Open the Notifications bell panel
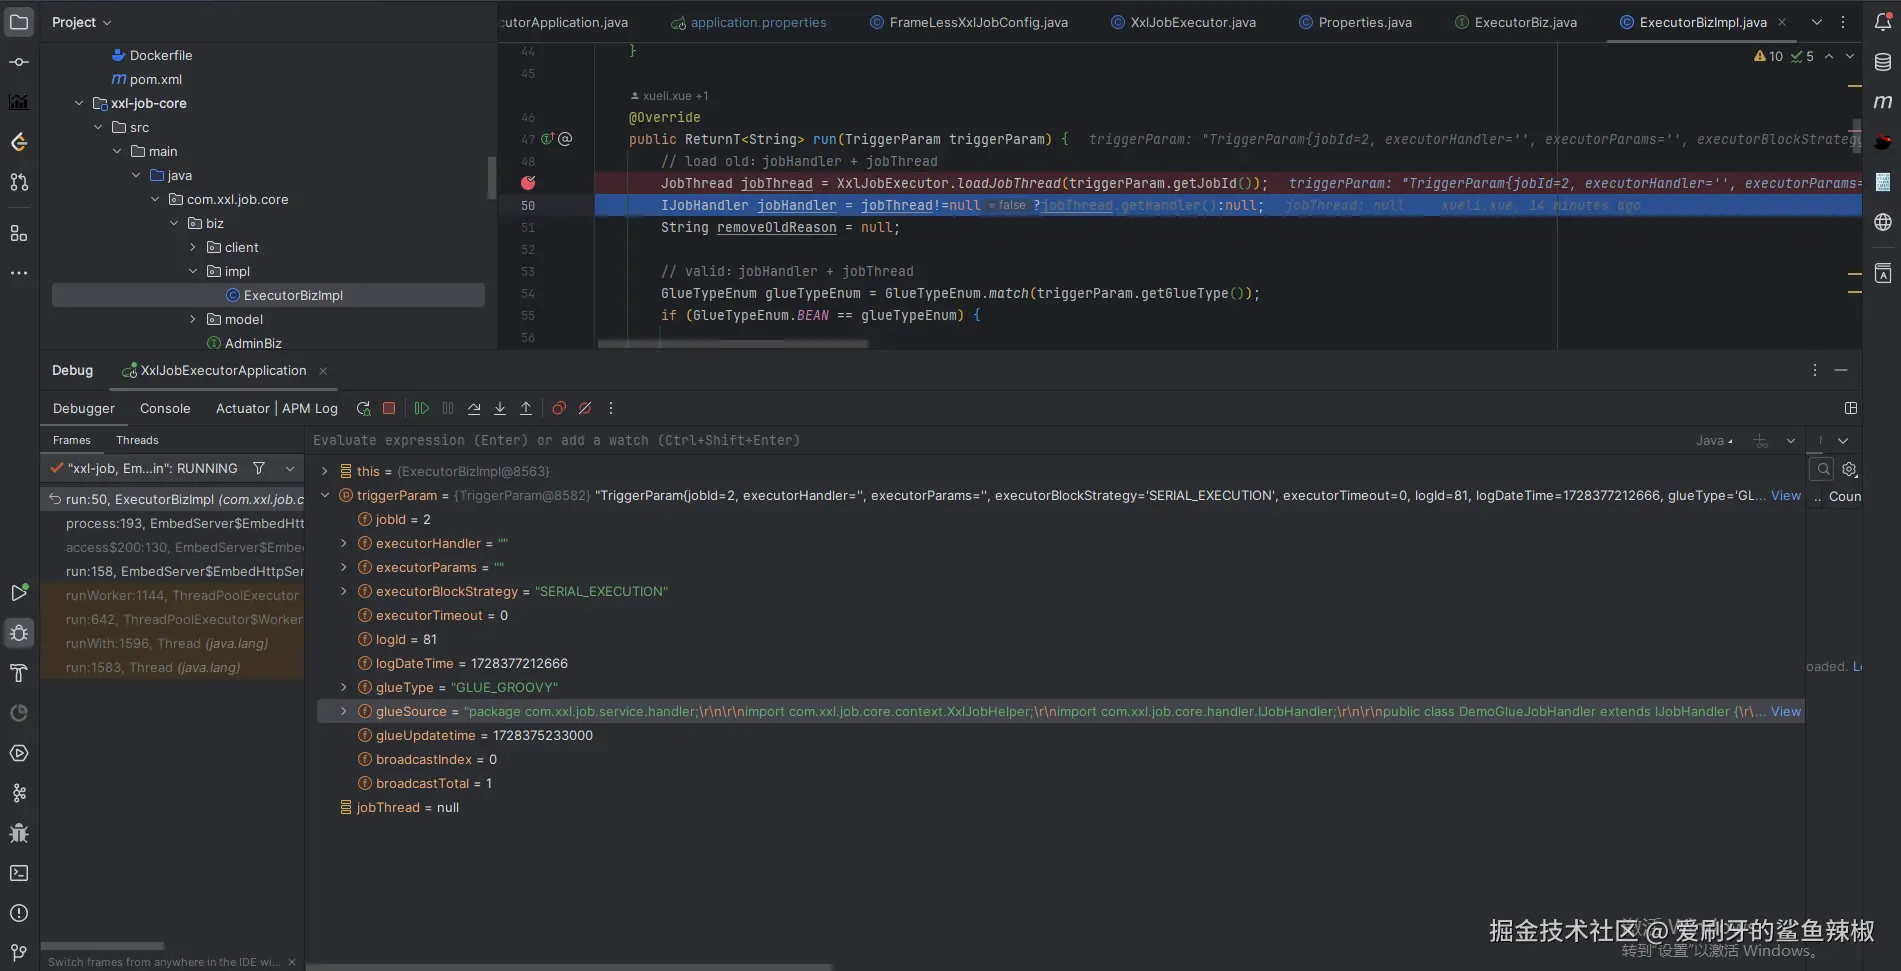Viewport: 1901px width, 971px height. point(1882,22)
